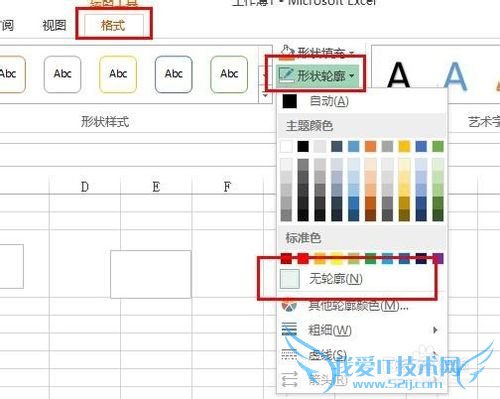Viewport: 500px width, 399px height.
Task: Click the arrows icon beside 箭头(R)
Action: (289, 379)
